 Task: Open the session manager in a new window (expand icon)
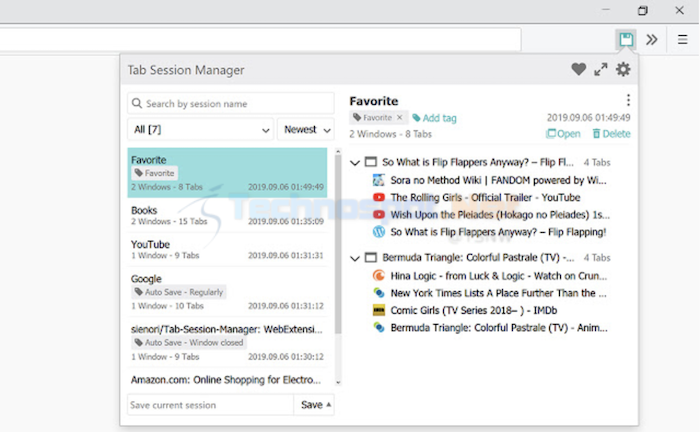click(x=601, y=69)
